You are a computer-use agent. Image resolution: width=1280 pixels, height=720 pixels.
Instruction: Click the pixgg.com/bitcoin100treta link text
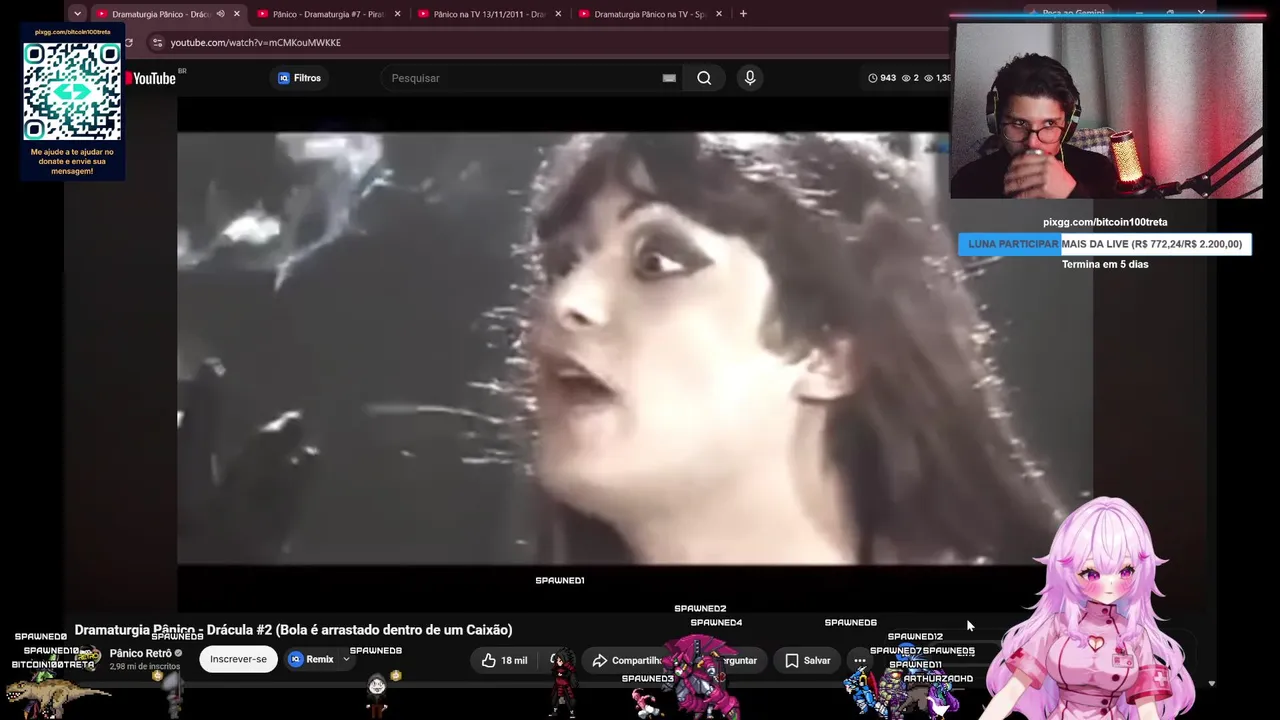click(x=1105, y=222)
